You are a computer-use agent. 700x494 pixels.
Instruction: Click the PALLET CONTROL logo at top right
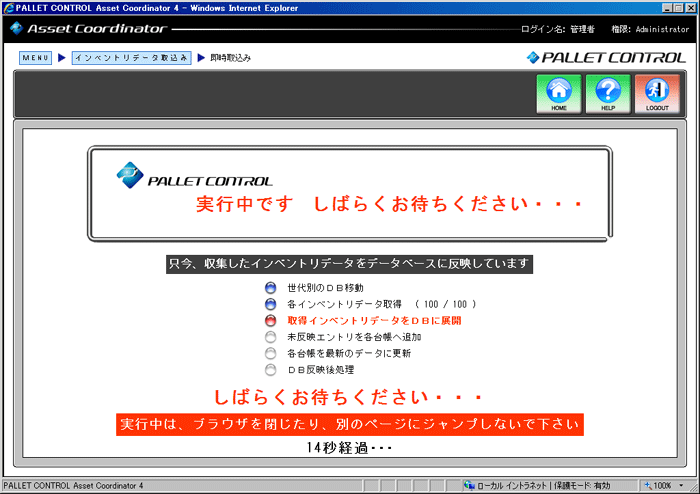[x=607, y=57]
